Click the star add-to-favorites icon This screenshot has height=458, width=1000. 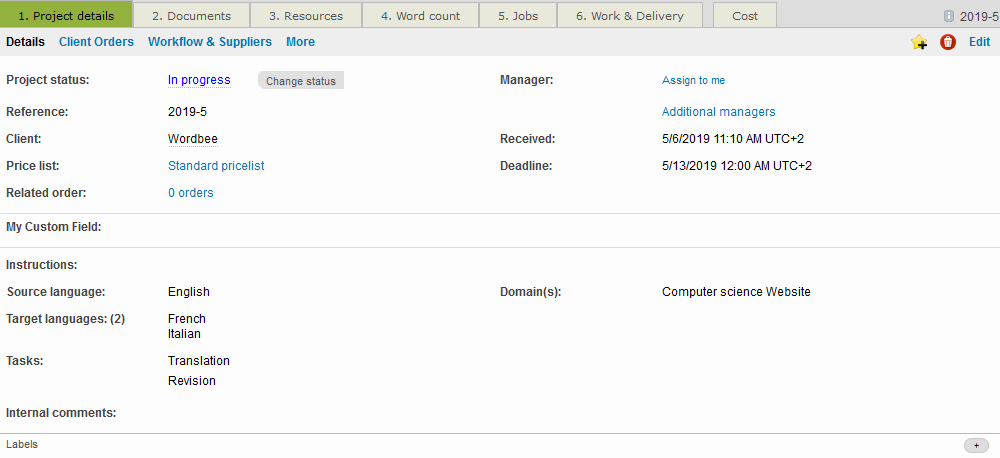919,42
